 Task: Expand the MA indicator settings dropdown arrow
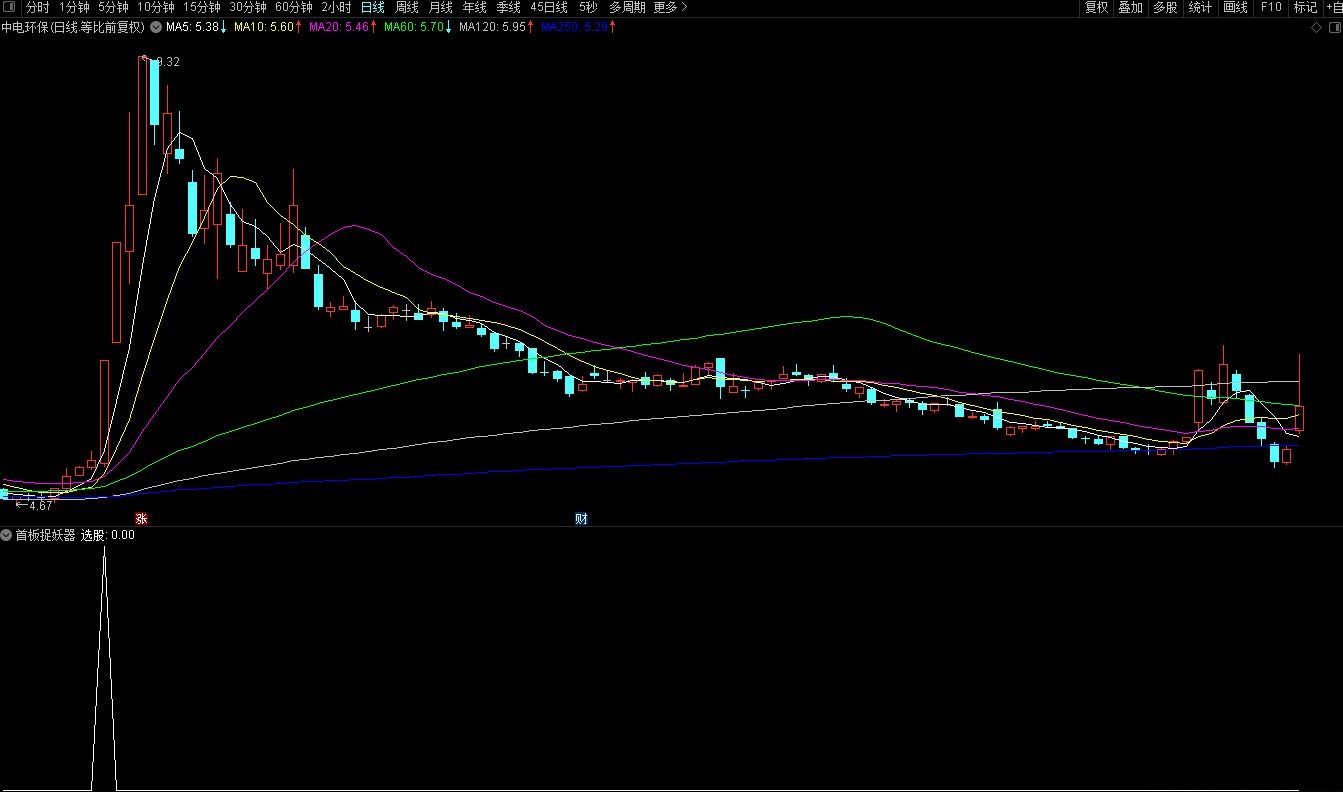[x=156, y=28]
